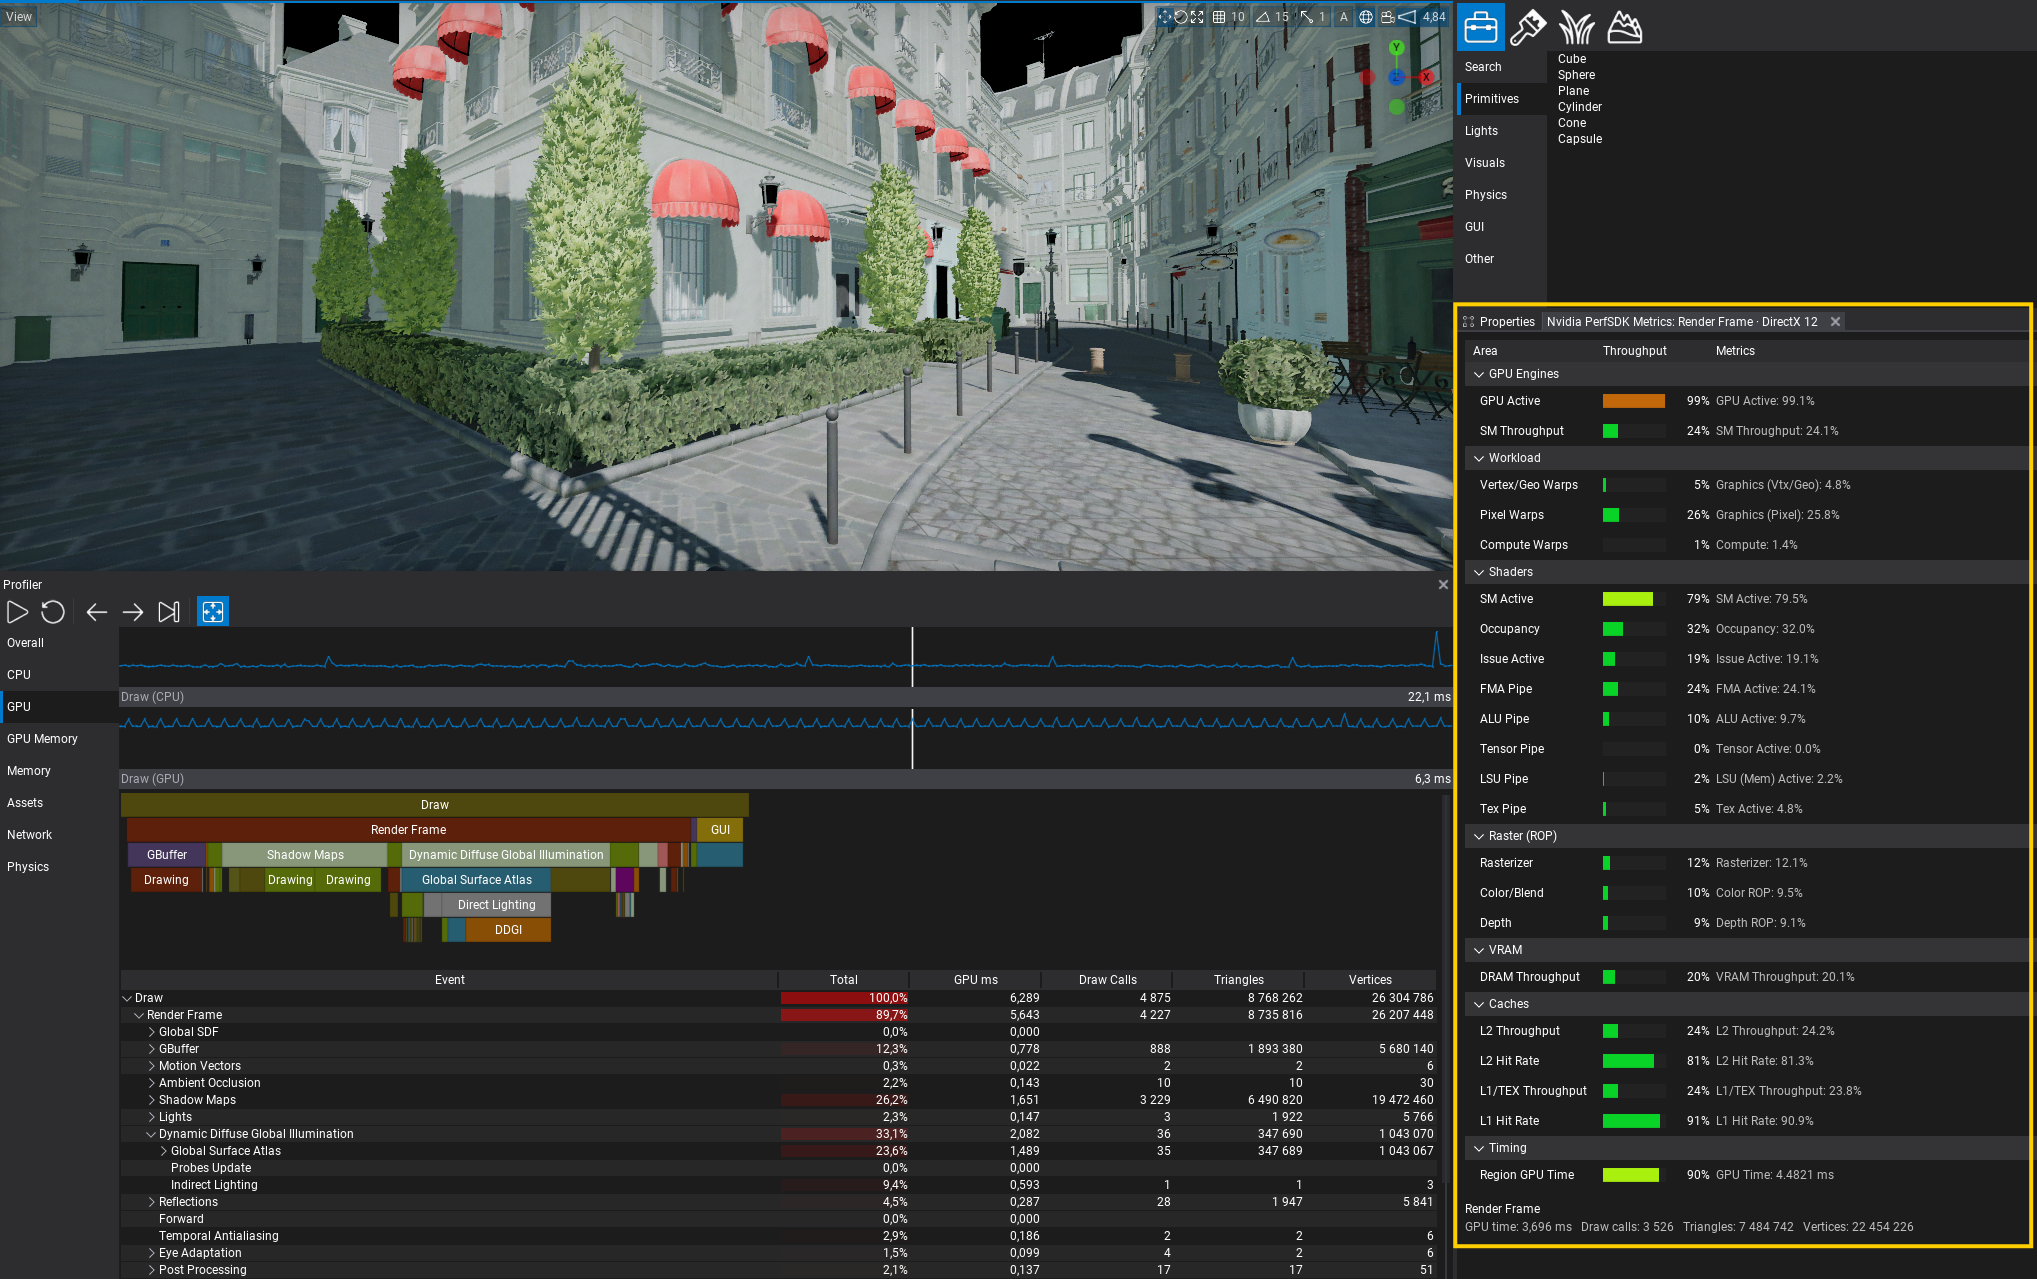Toggle rotation angle snapping
Viewport: 2037px width, 1279px height.
(x=1263, y=17)
